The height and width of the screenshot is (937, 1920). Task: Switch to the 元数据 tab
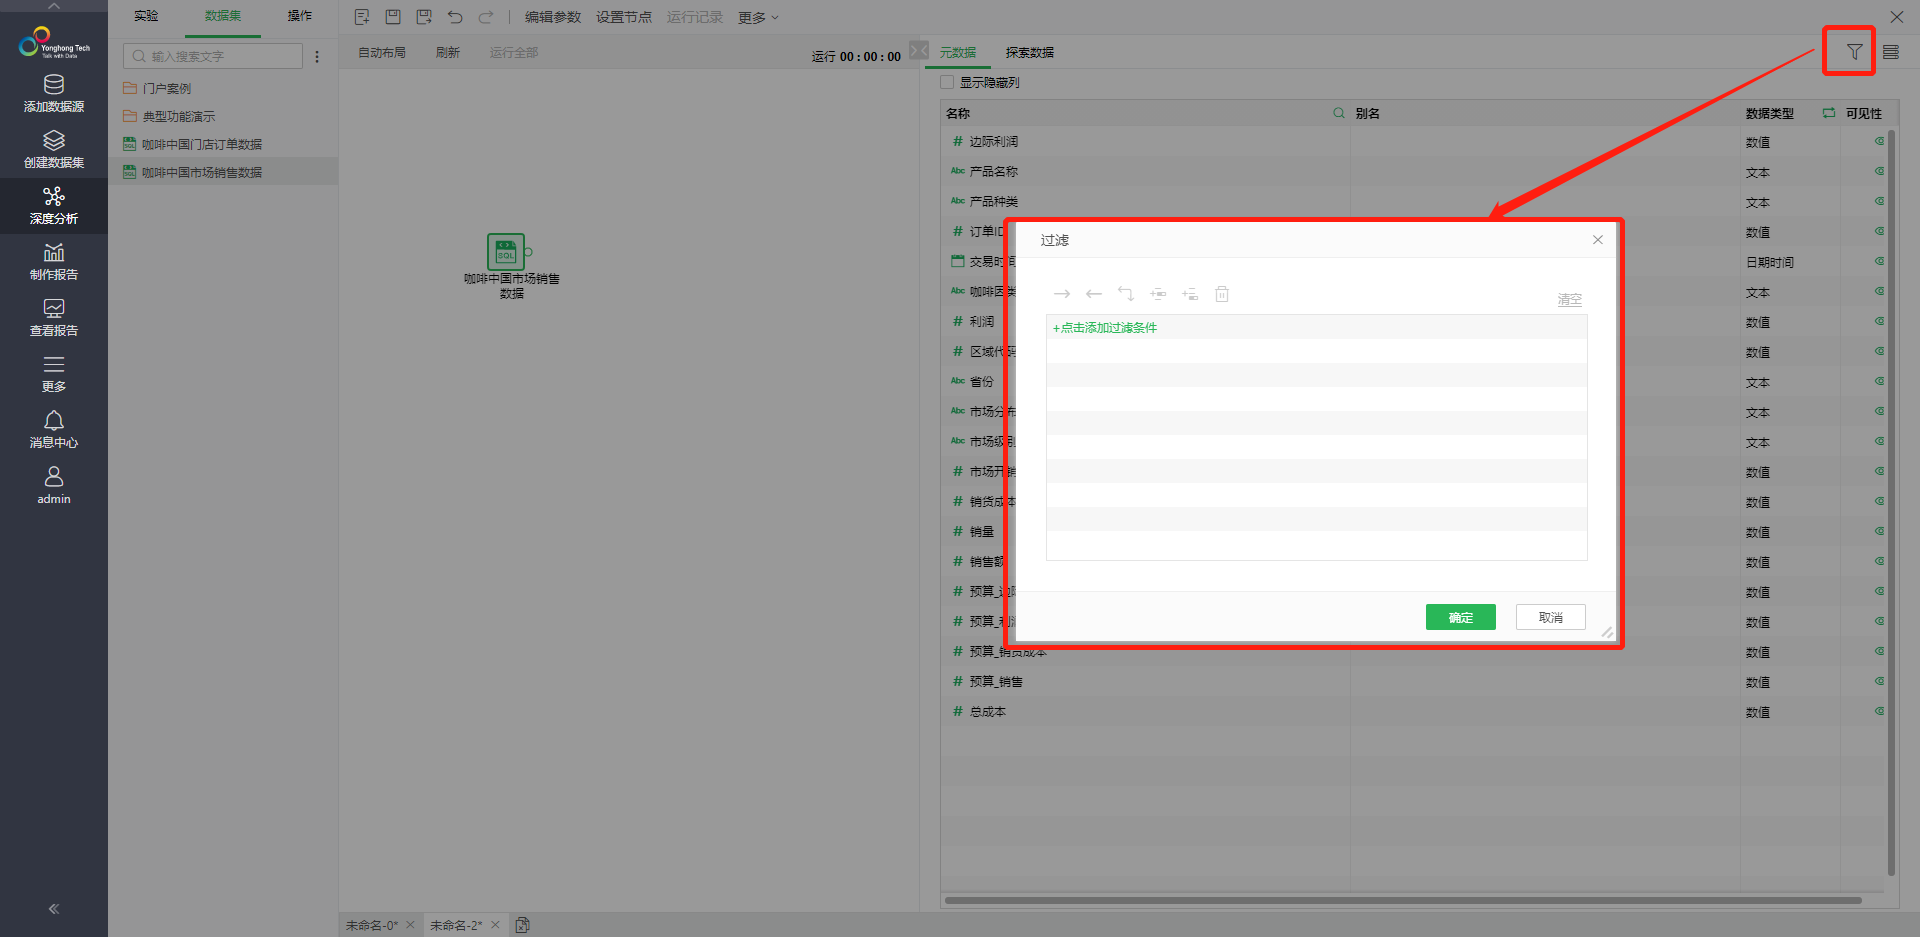point(957,53)
